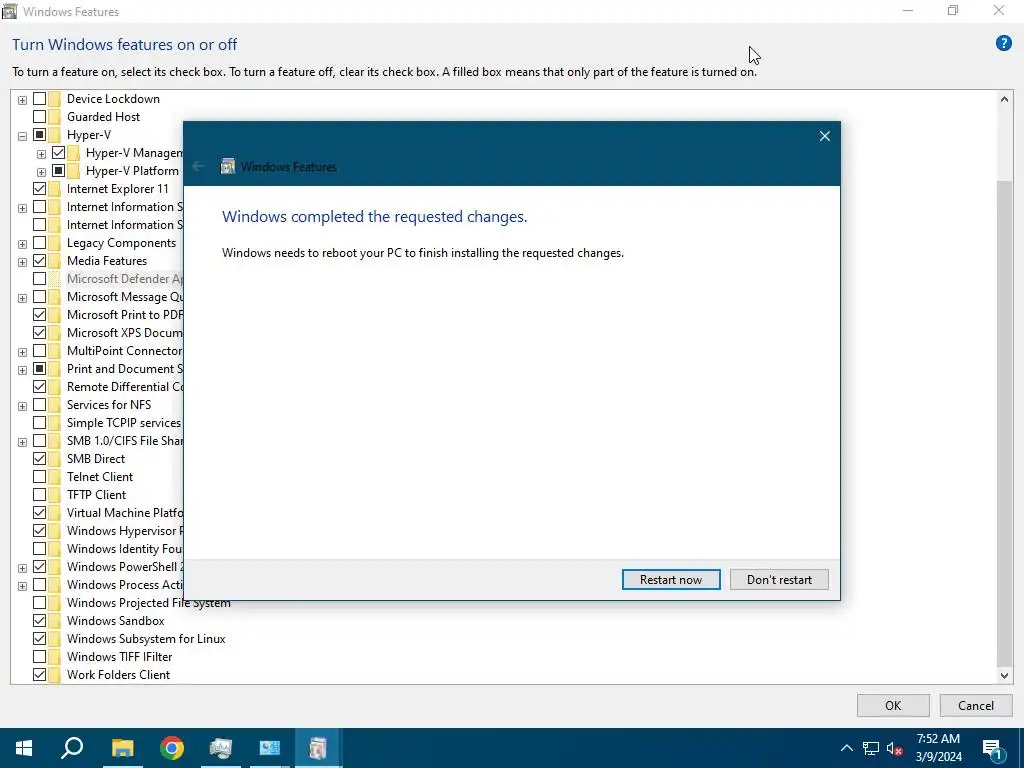Expand Device Lockdown node
The image size is (1024, 768).
pyautogui.click(x=22, y=100)
